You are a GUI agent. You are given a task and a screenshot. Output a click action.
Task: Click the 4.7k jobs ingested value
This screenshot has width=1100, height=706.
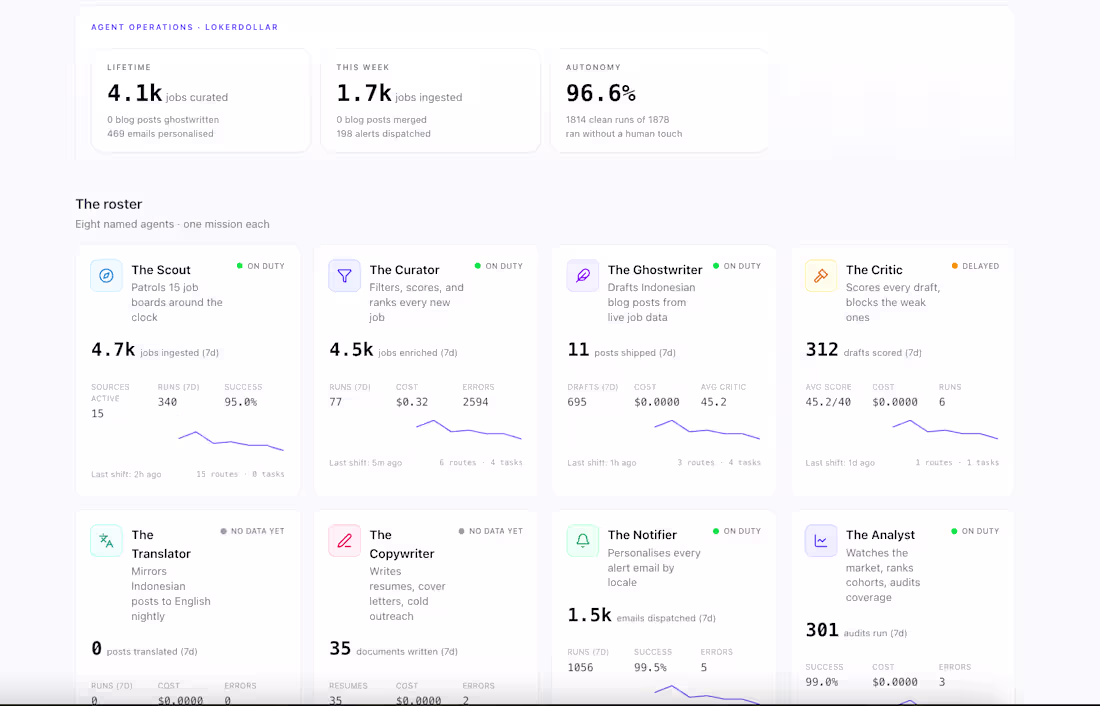tap(113, 349)
